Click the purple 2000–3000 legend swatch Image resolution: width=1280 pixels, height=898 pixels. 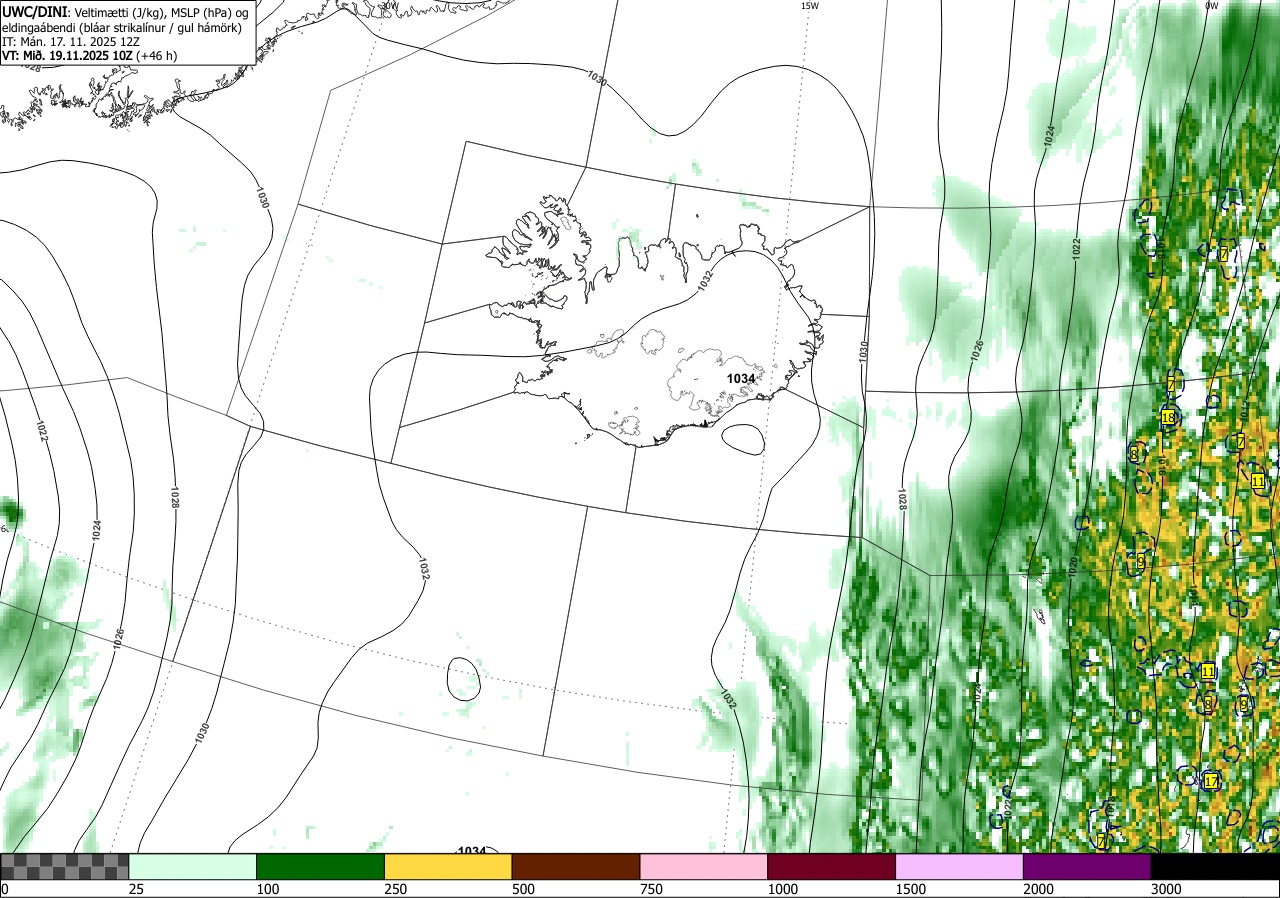click(x=1087, y=866)
